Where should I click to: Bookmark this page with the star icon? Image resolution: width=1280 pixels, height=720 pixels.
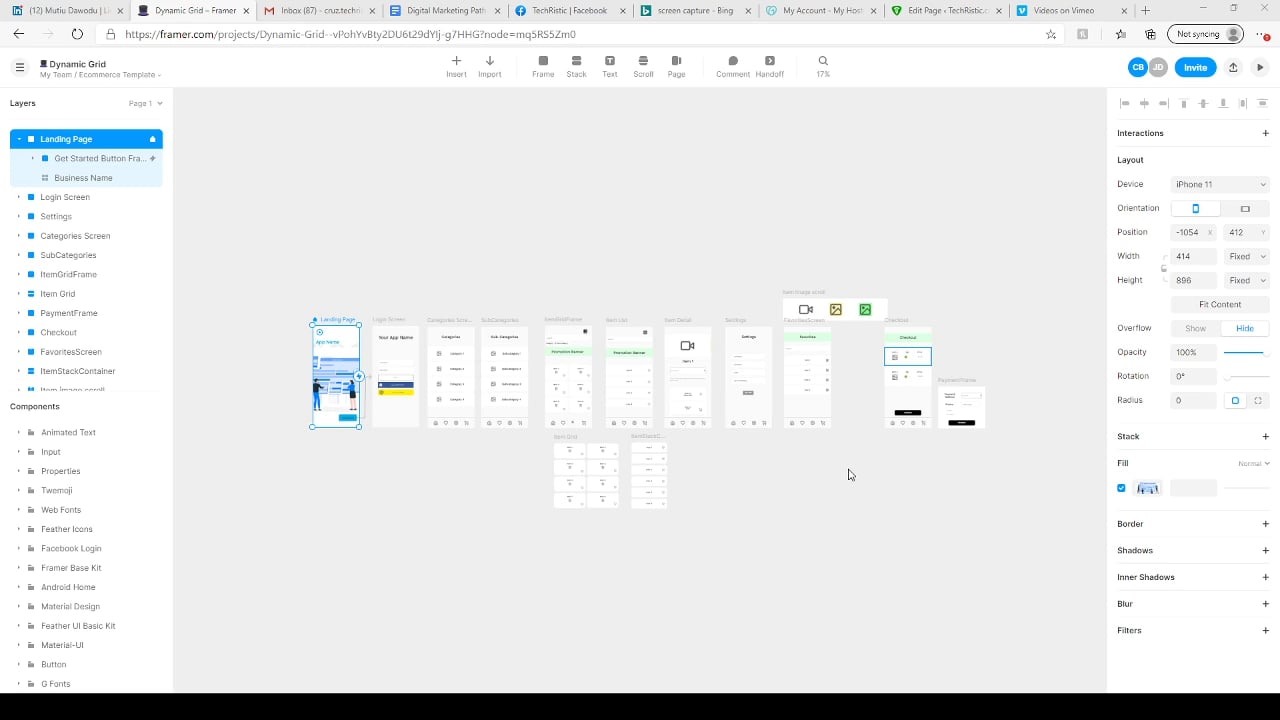point(1050,34)
